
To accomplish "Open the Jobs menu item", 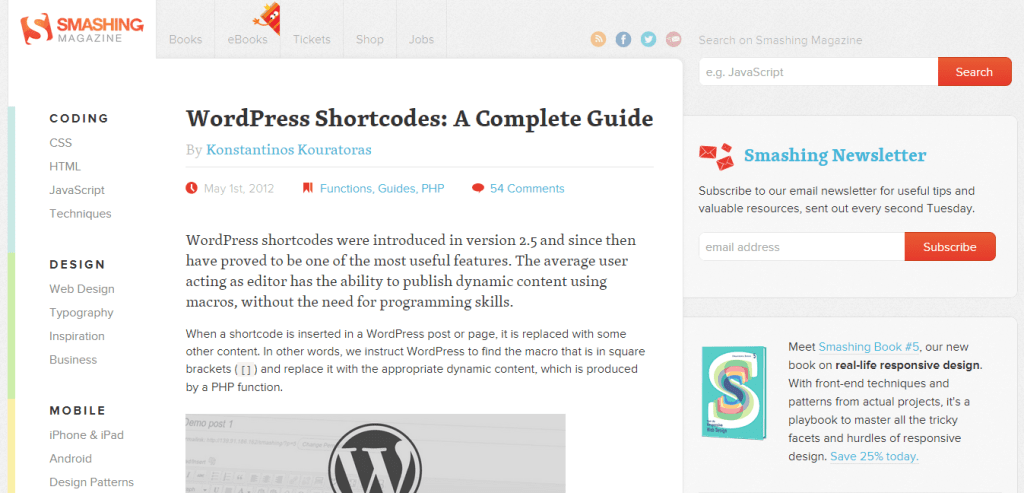I will (421, 39).
